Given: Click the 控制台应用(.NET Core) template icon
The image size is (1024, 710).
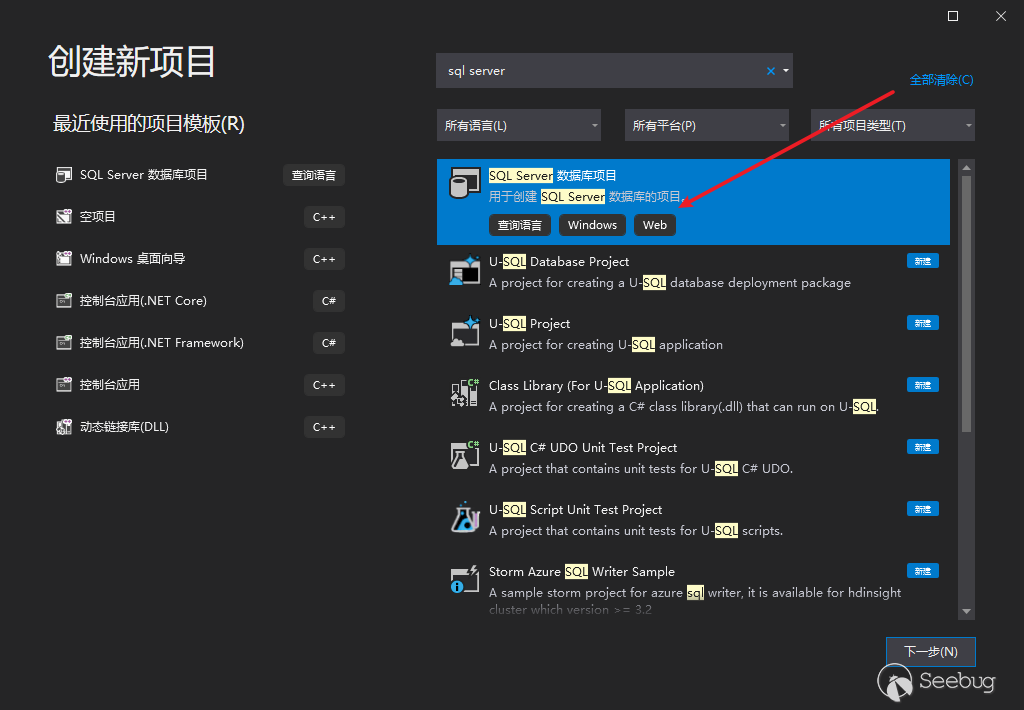Looking at the screenshot, I should tap(63, 300).
